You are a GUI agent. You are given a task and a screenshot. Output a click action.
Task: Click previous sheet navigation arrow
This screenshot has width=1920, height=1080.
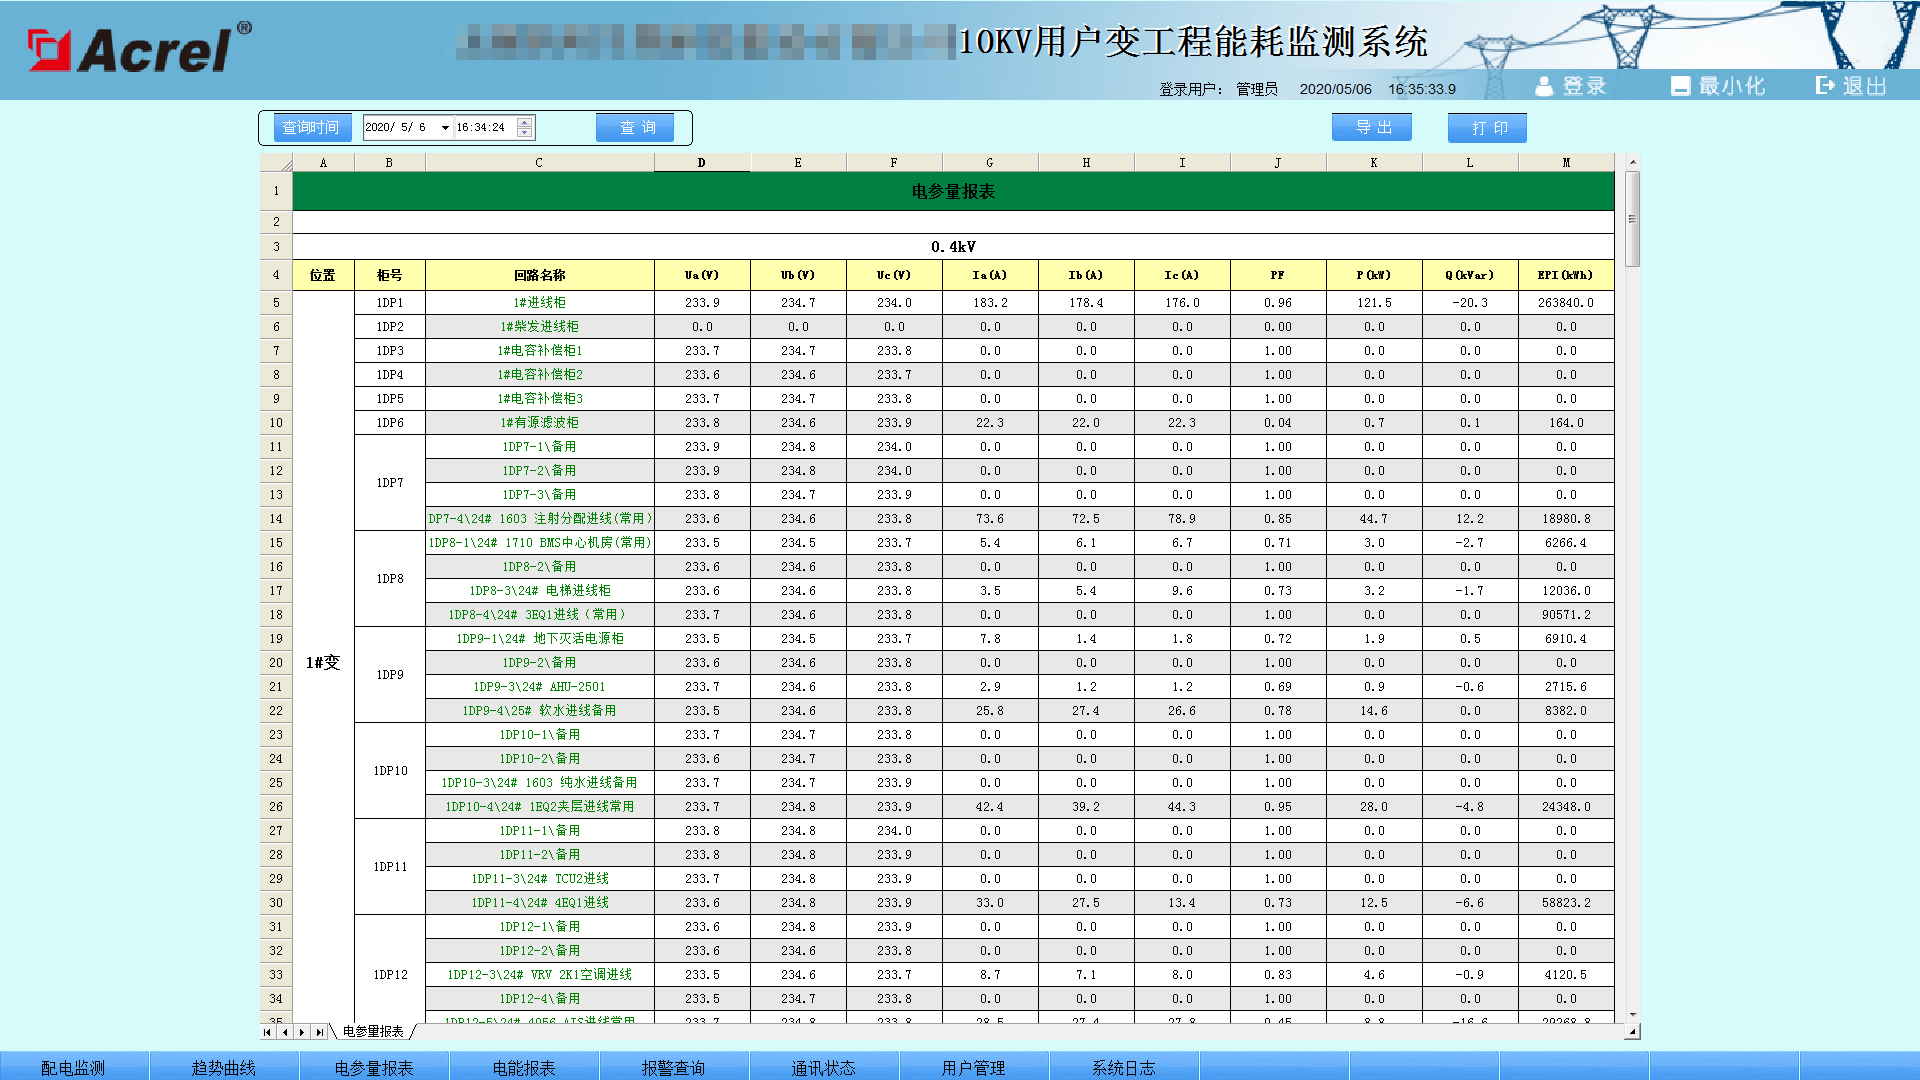coord(285,1032)
